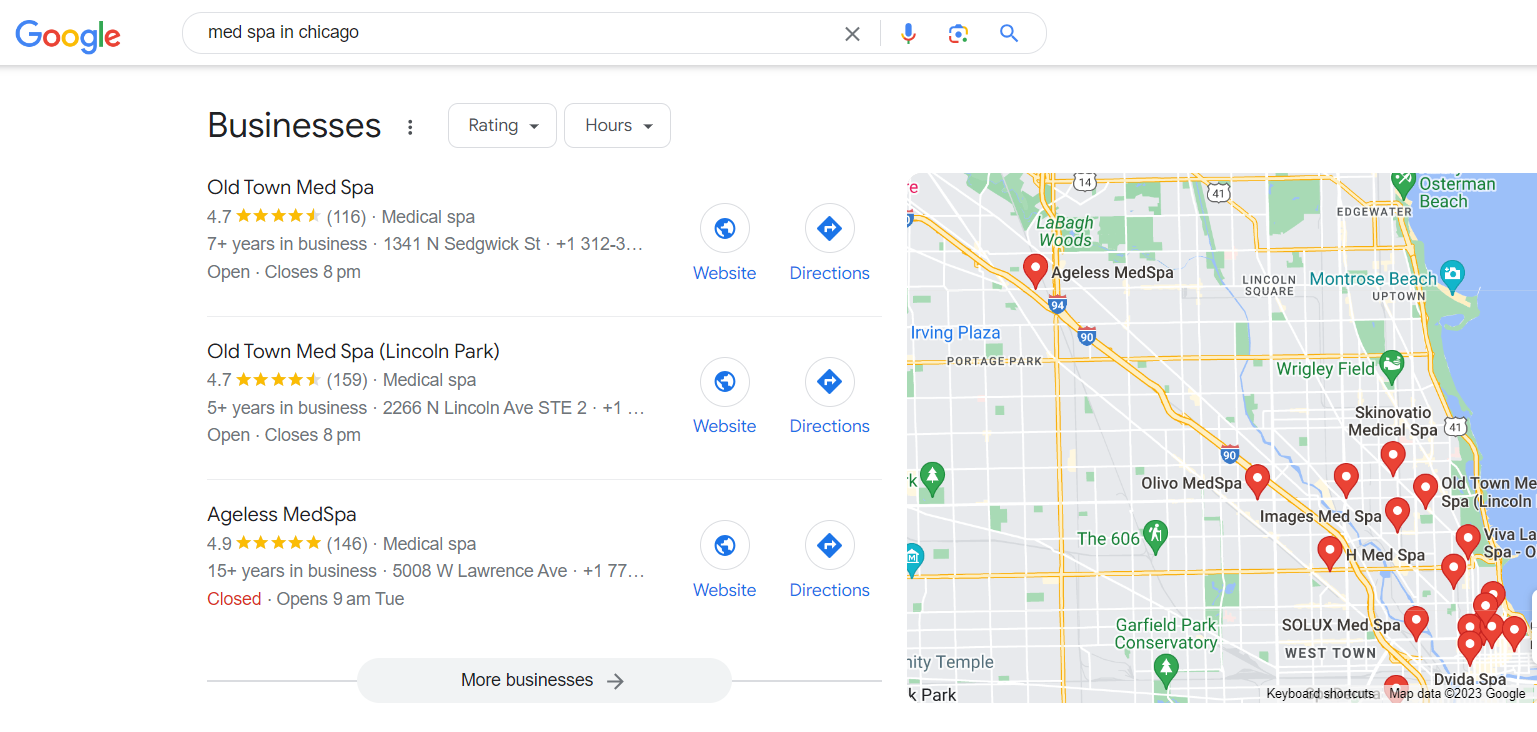This screenshot has height=732, width=1537.
Task: Open the Businesses more options menu
Action: tap(409, 127)
